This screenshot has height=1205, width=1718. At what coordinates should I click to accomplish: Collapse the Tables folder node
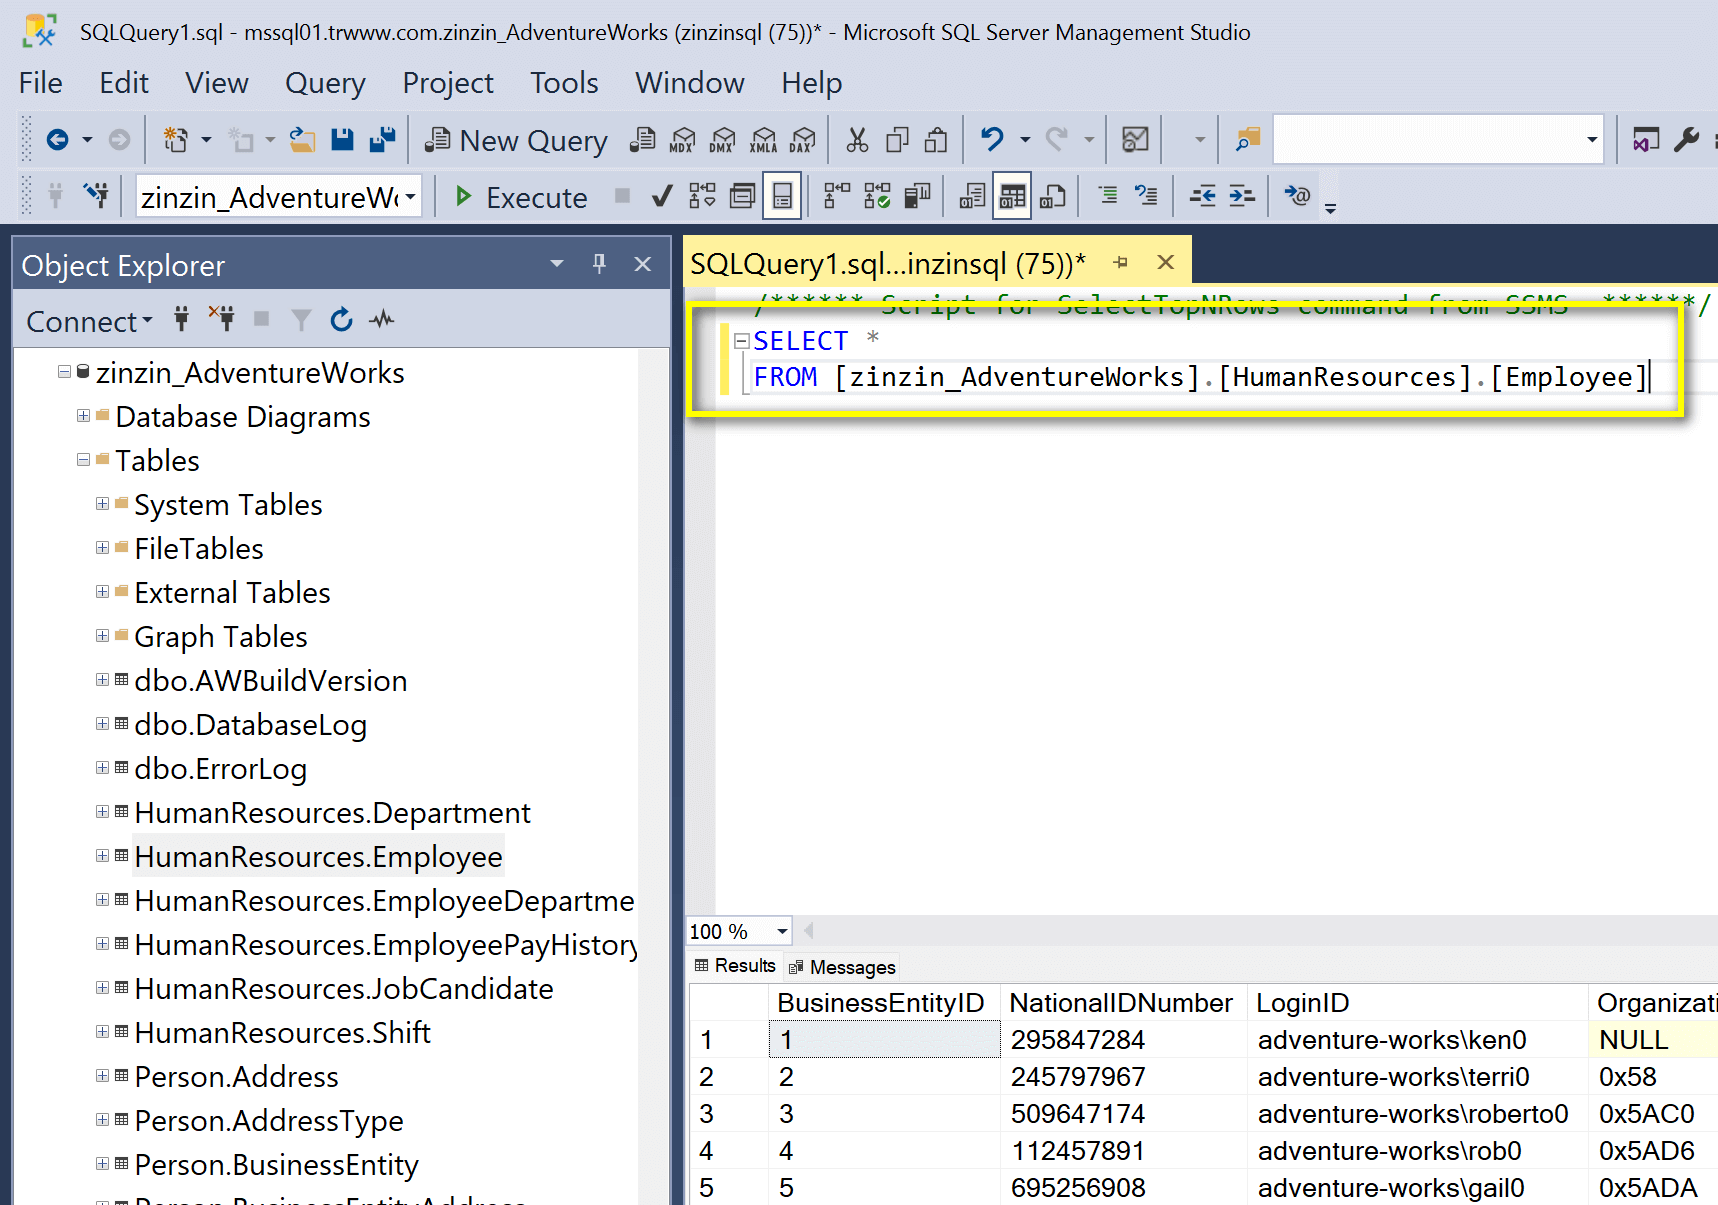[84, 460]
